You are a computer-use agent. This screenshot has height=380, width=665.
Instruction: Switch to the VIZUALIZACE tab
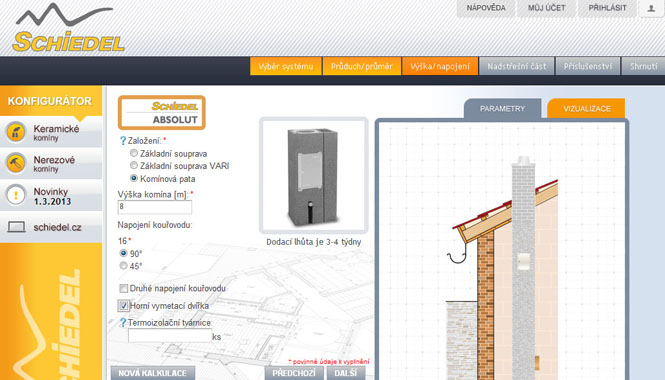pos(587,109)
